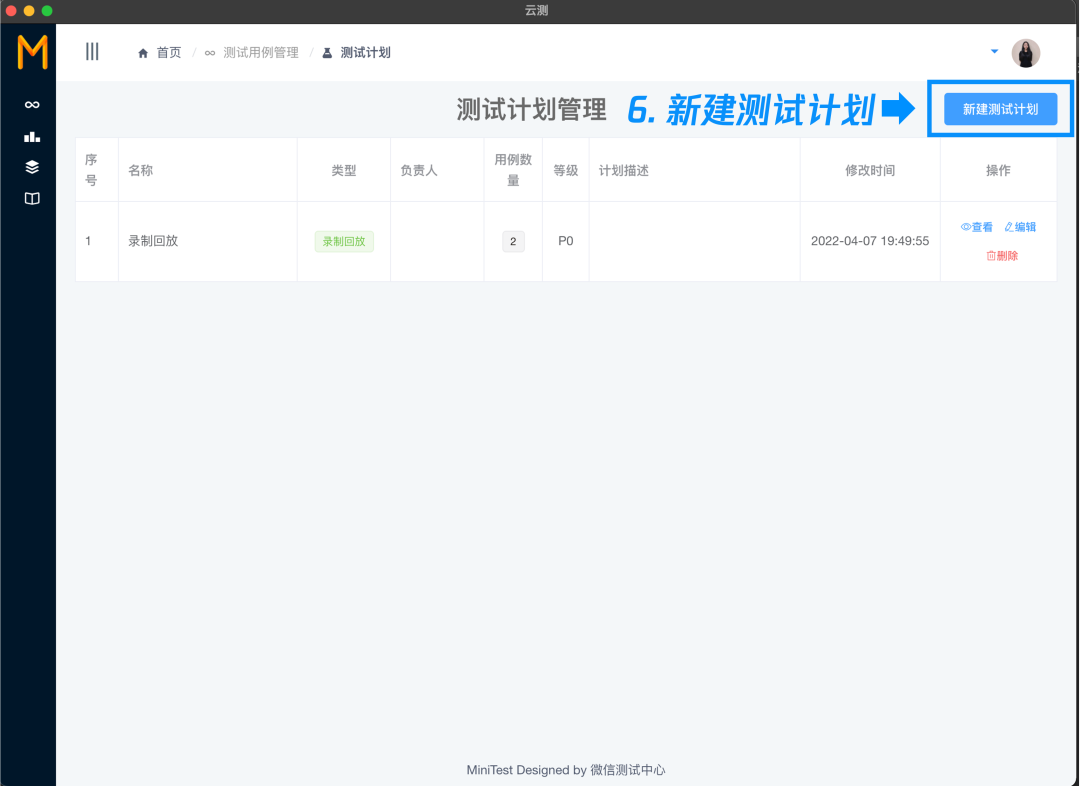View the 录制回放 plan with 查看
Image resolution: width=1080 pixels, height=786 pixels.
[x=977, y=227]
